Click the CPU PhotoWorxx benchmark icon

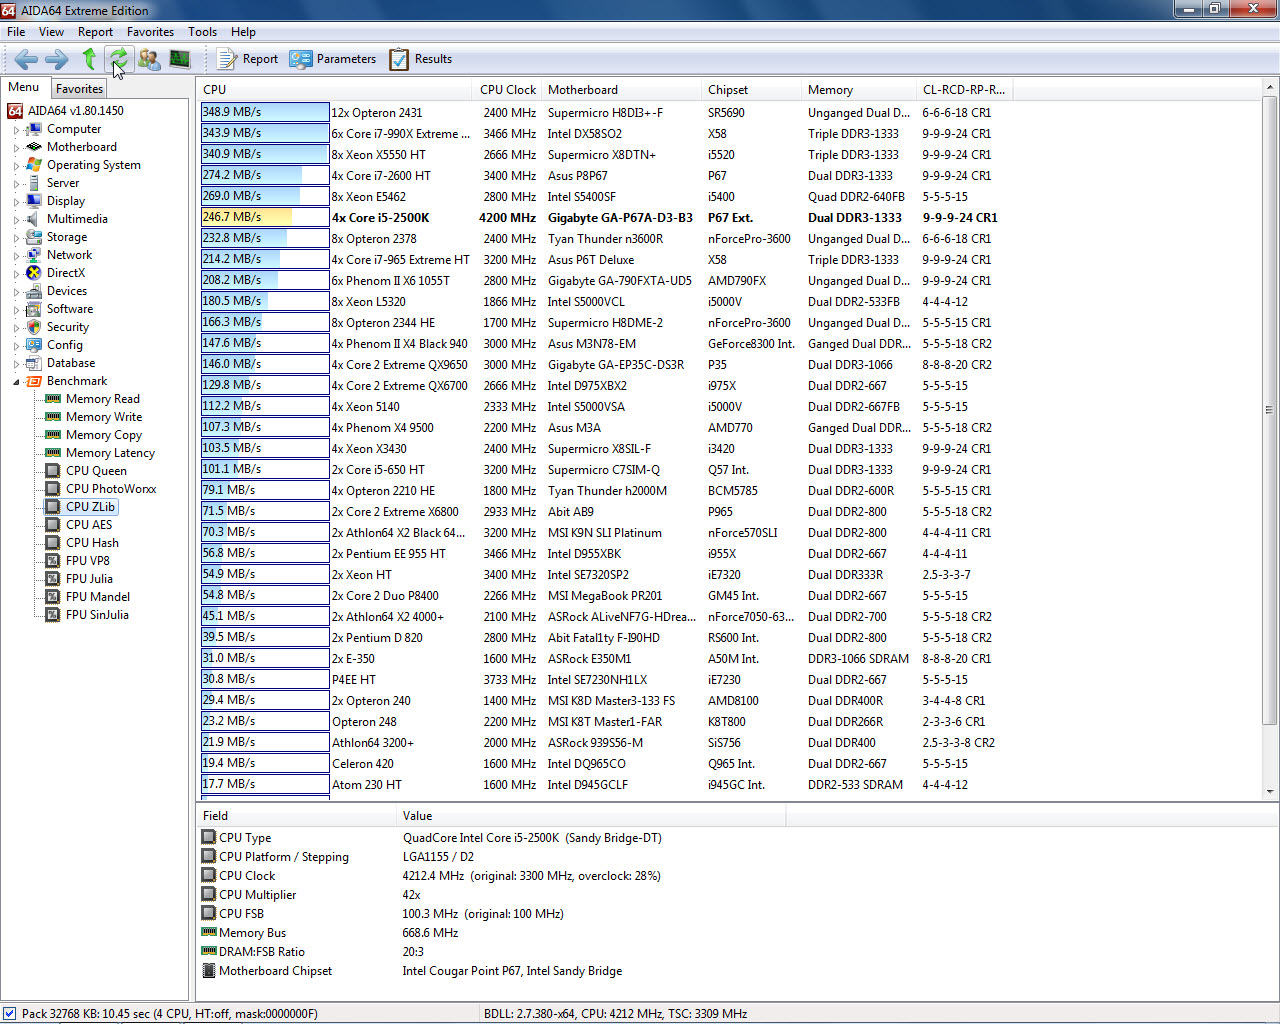[53, 489]
